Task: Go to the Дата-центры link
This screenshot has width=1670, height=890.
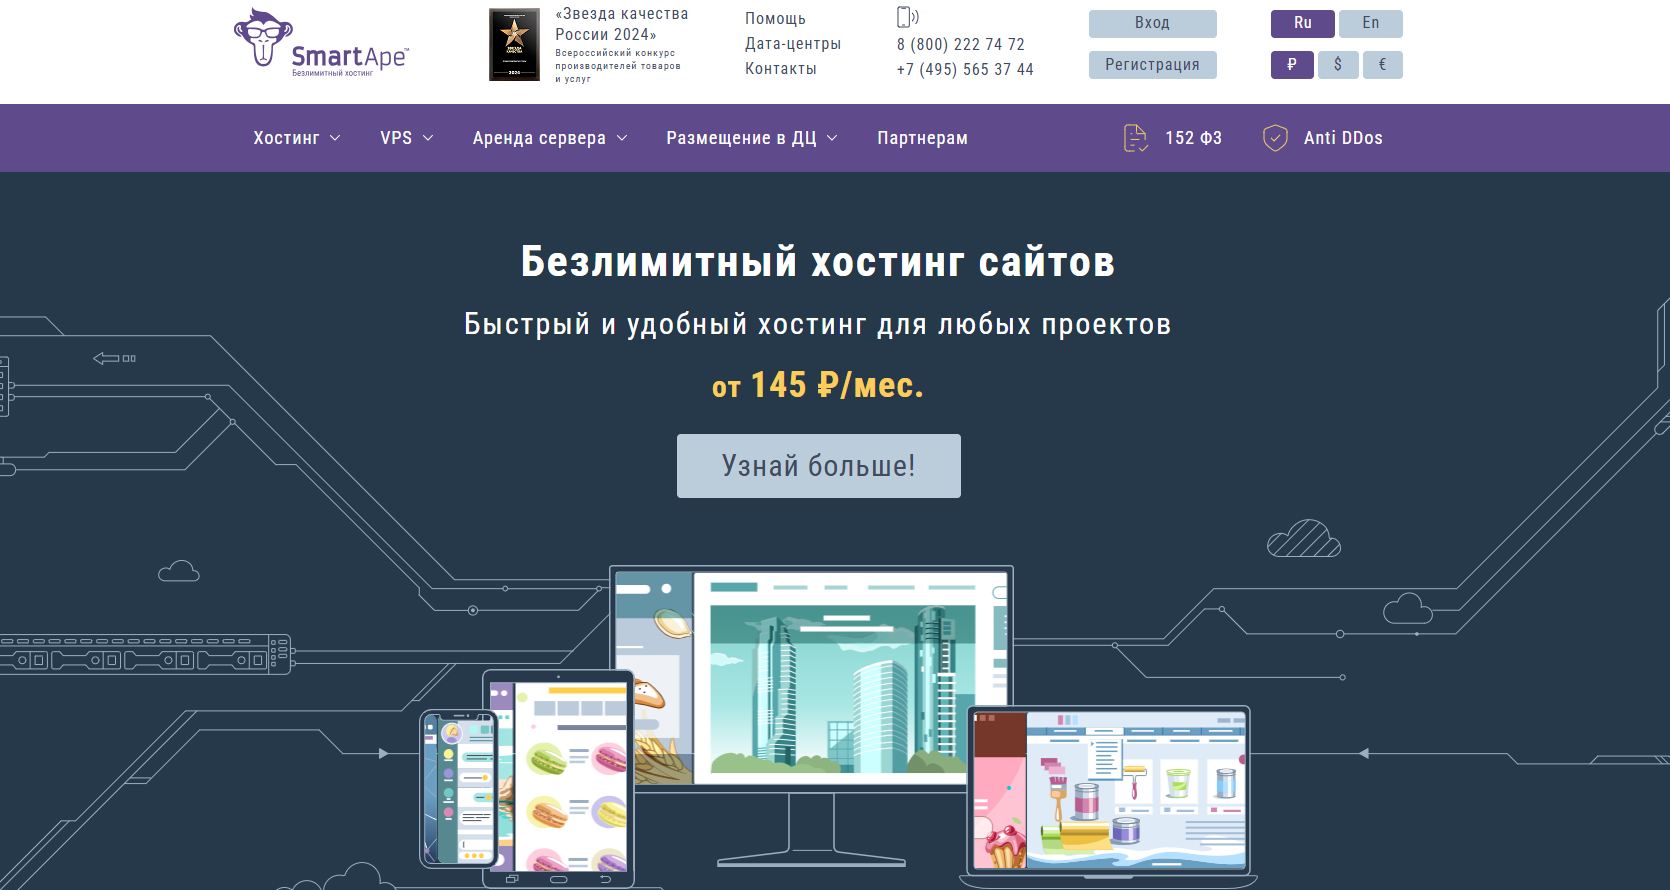Action: pos(792,44)
